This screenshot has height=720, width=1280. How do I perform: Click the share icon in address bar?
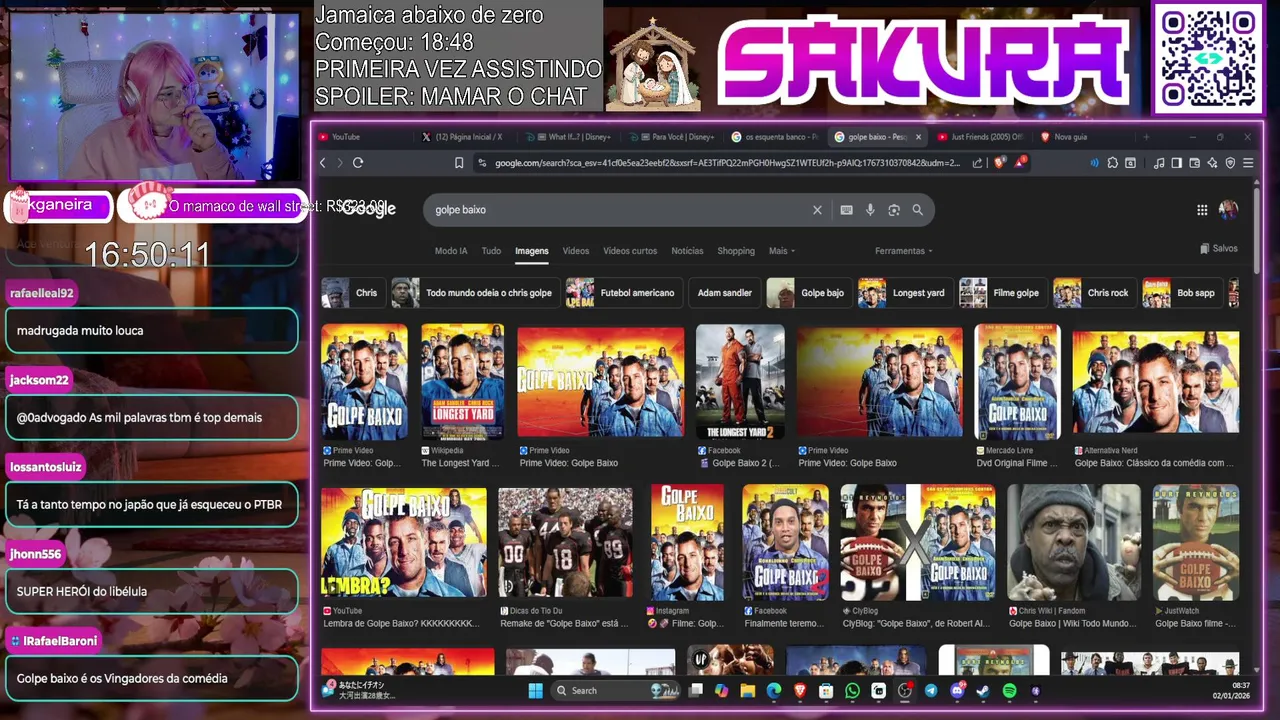[977, 163]
